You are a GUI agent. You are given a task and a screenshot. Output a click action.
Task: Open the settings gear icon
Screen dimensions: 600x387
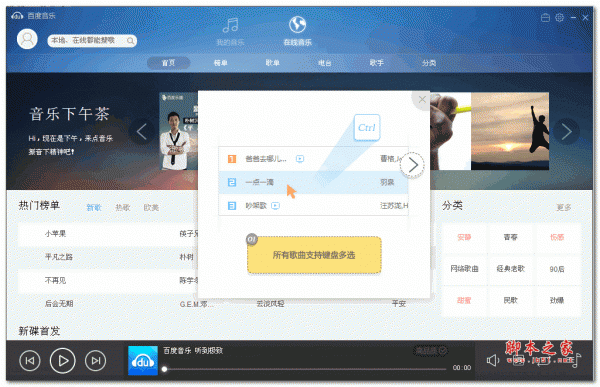click(559, 18)
